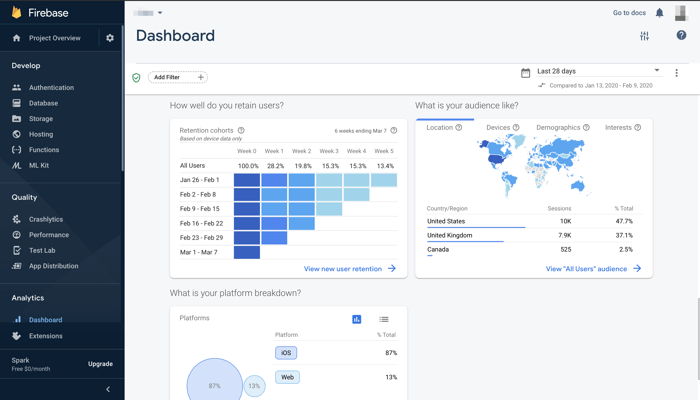
Task: Switch to the Demographics tab
Action: [558, 128]
